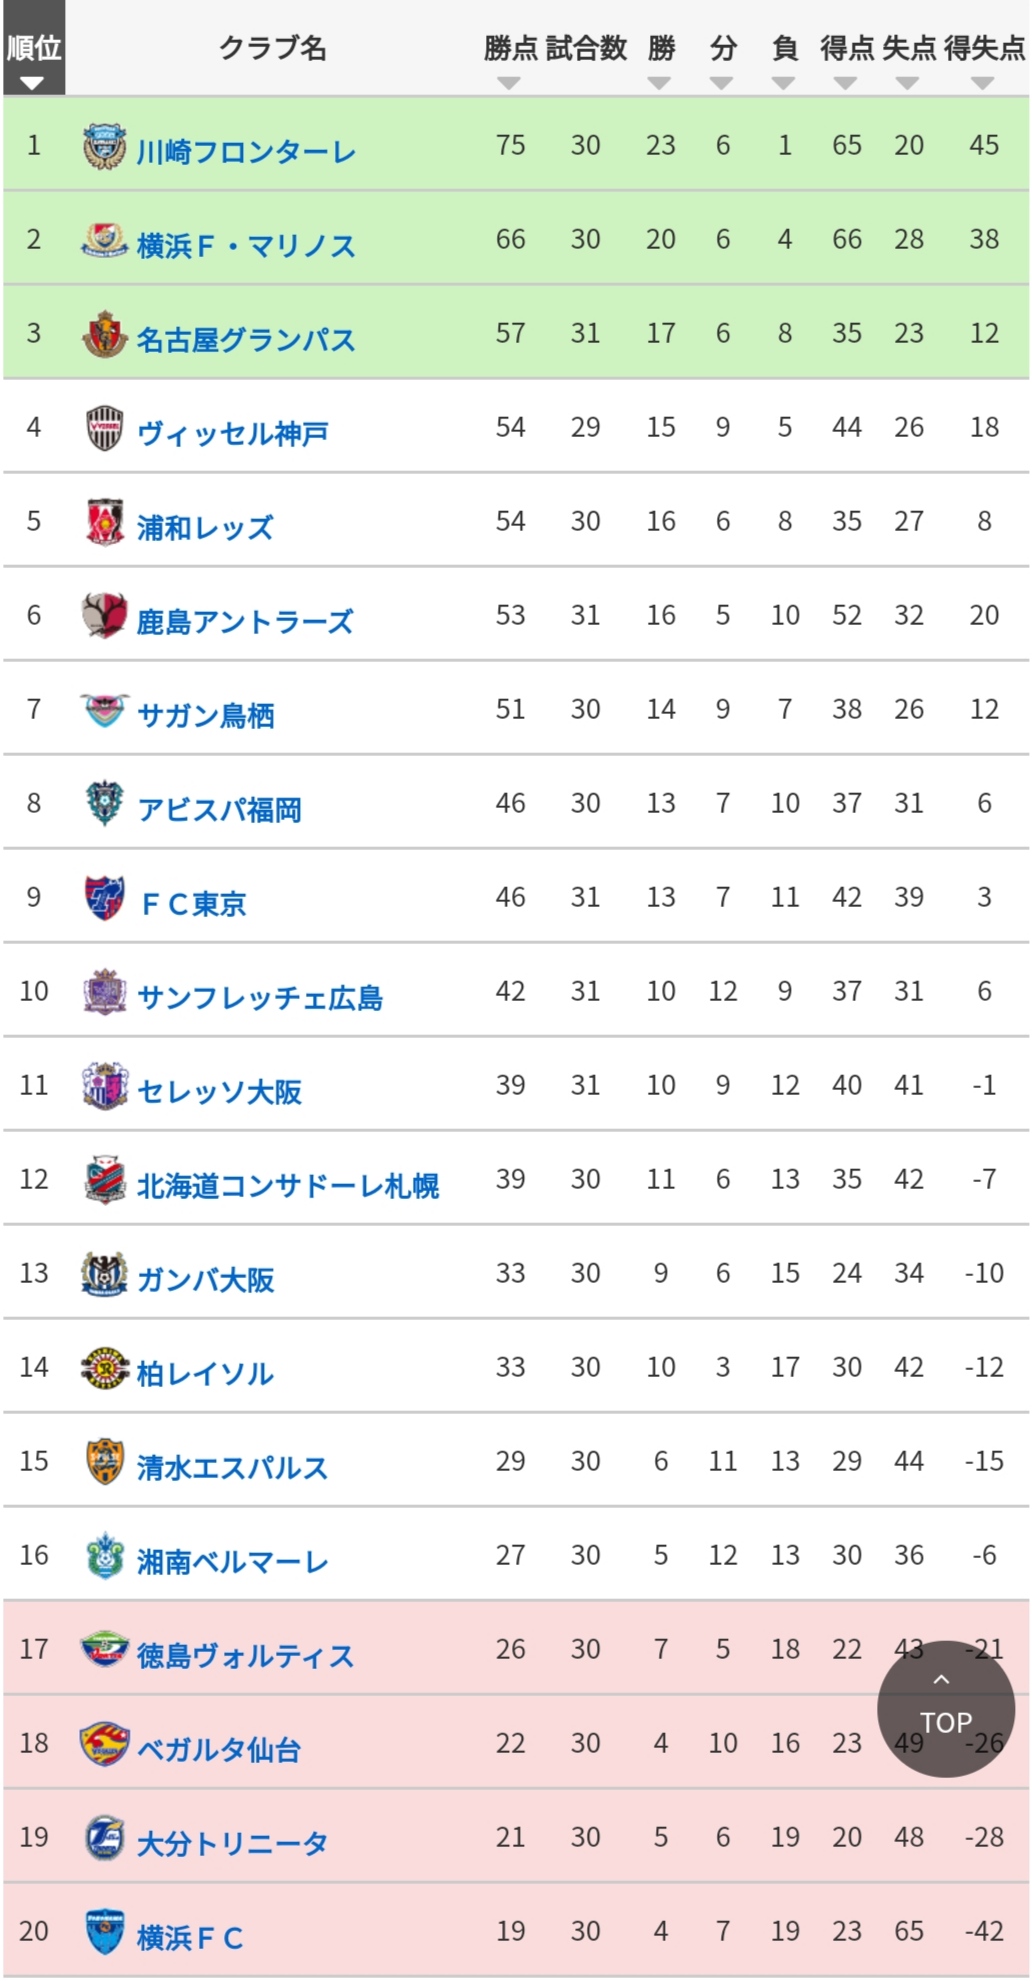The width and height of the screenshot is (1032, 1981).
Task: Click the Yokohama FC club crest
Action: click(104, 1932)
